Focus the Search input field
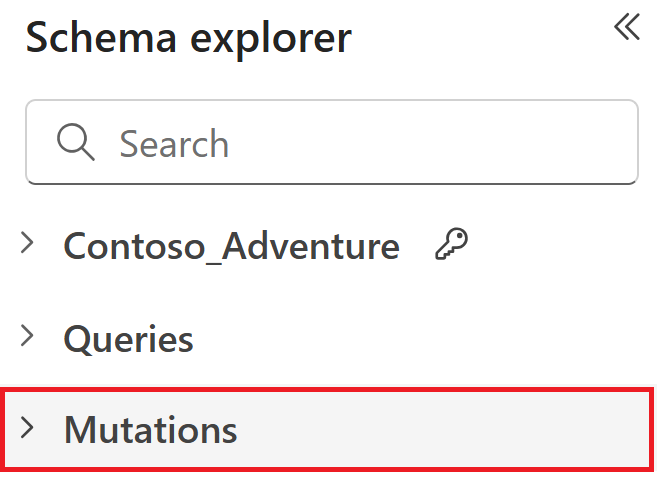The width and height of the screenshot is (657, 483). 350,143
